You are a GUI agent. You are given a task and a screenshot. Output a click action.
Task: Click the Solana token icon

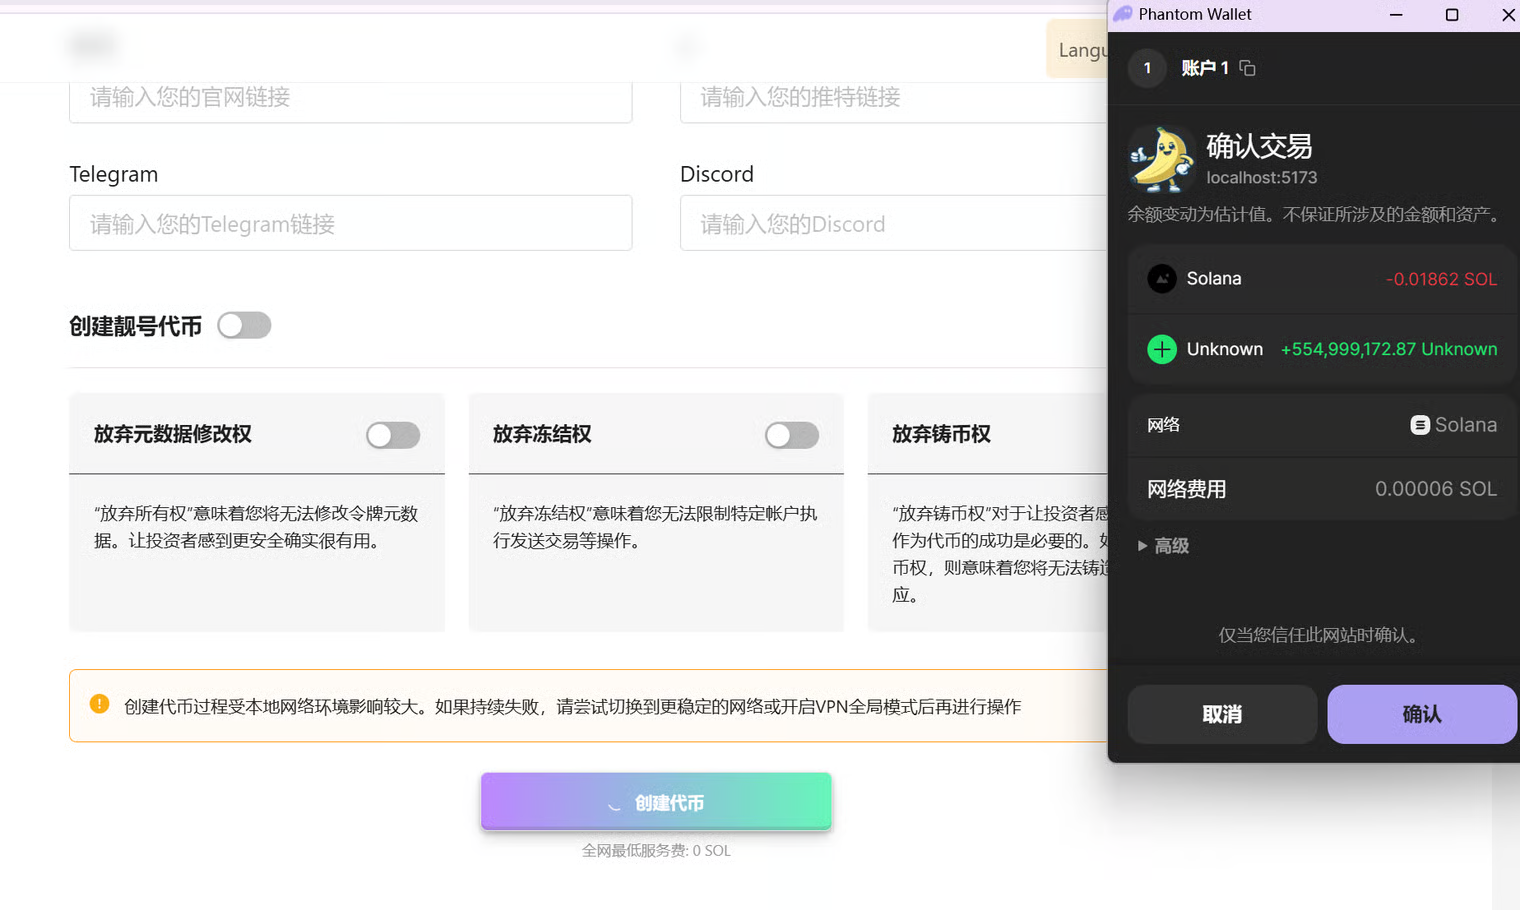1161,279
